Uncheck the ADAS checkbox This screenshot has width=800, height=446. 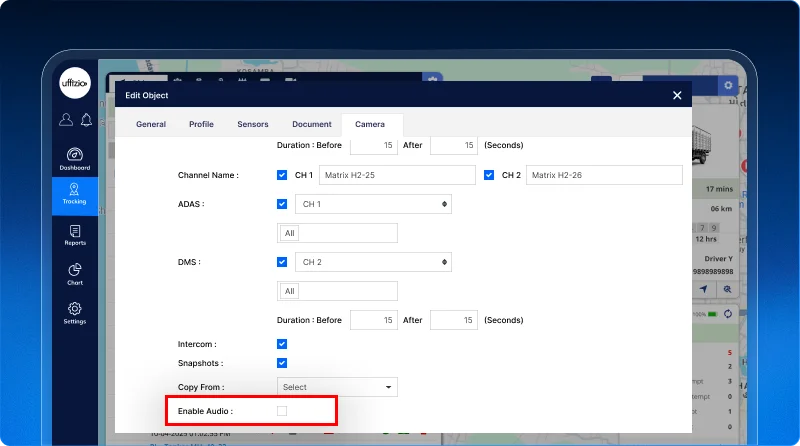(282, 204)
